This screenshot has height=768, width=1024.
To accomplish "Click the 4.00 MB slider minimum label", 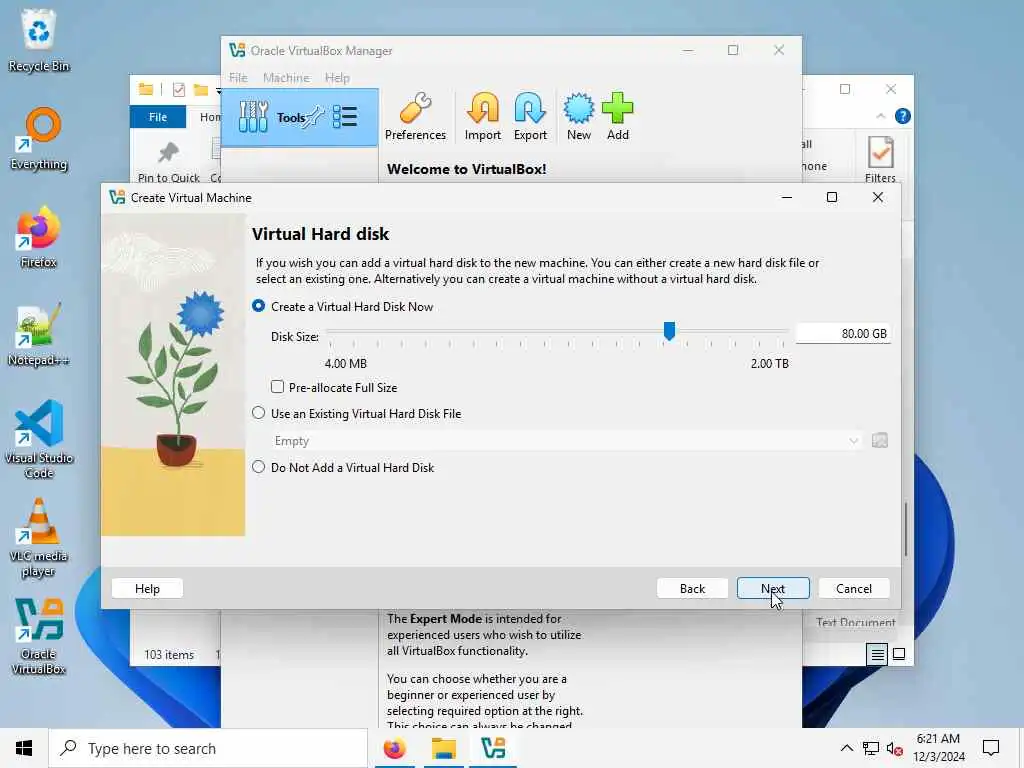I will pyautogui.click(x=345, y=364).
